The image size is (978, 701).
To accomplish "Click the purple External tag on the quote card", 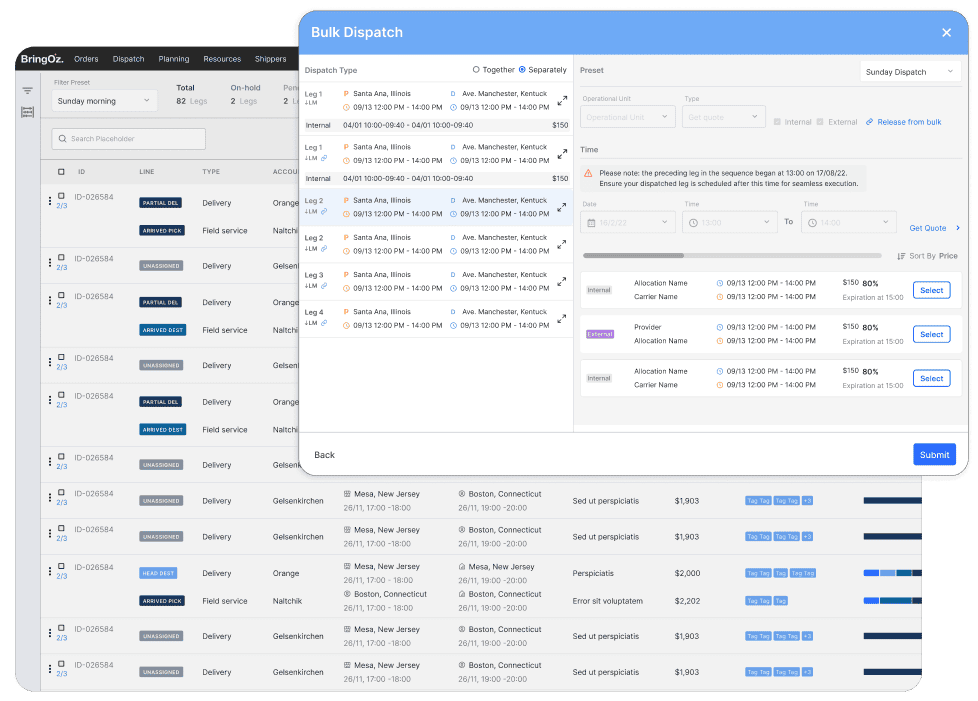I will pyautogui.click(x=600, y=334).
